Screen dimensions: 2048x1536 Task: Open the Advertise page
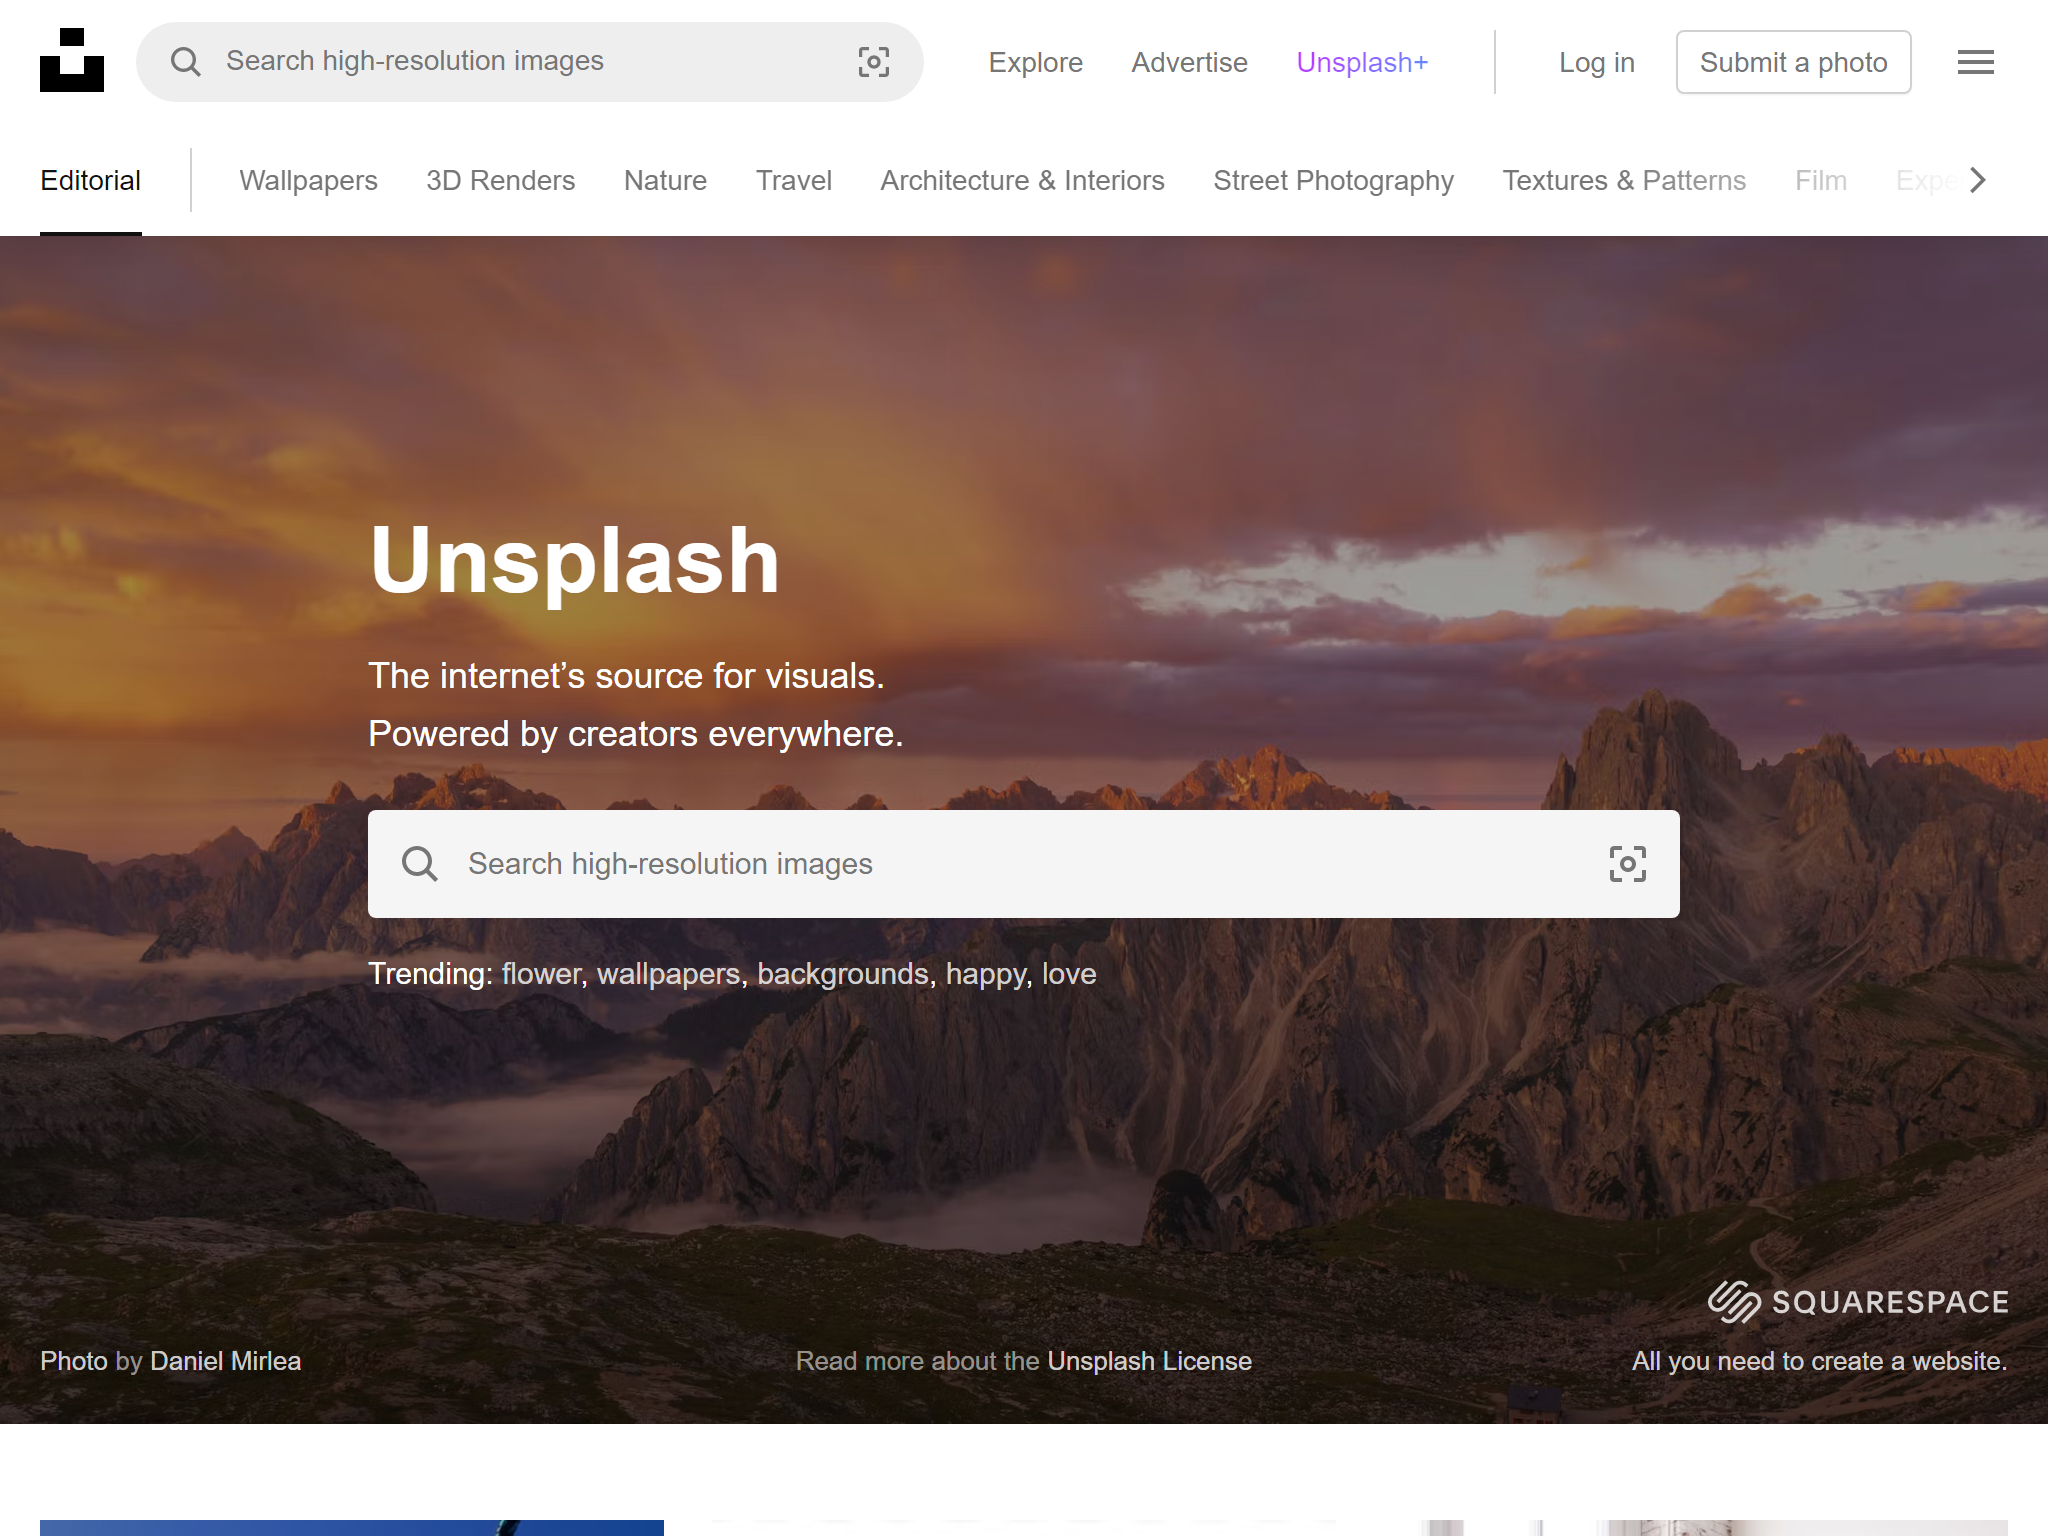pyautogui.click(x=1189, y=62)
